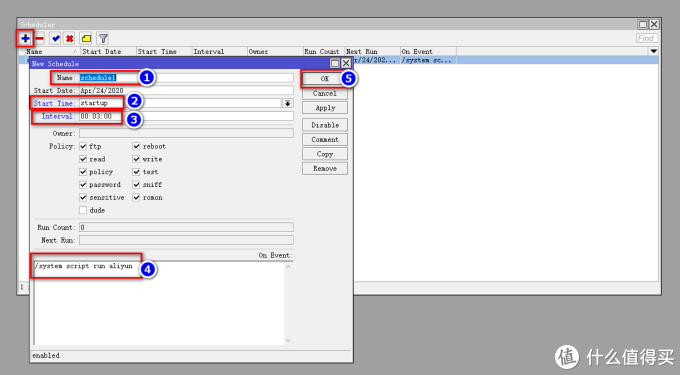The image size is (680, 375).
Task: Click the Find search box
Action: coord(647,39)
